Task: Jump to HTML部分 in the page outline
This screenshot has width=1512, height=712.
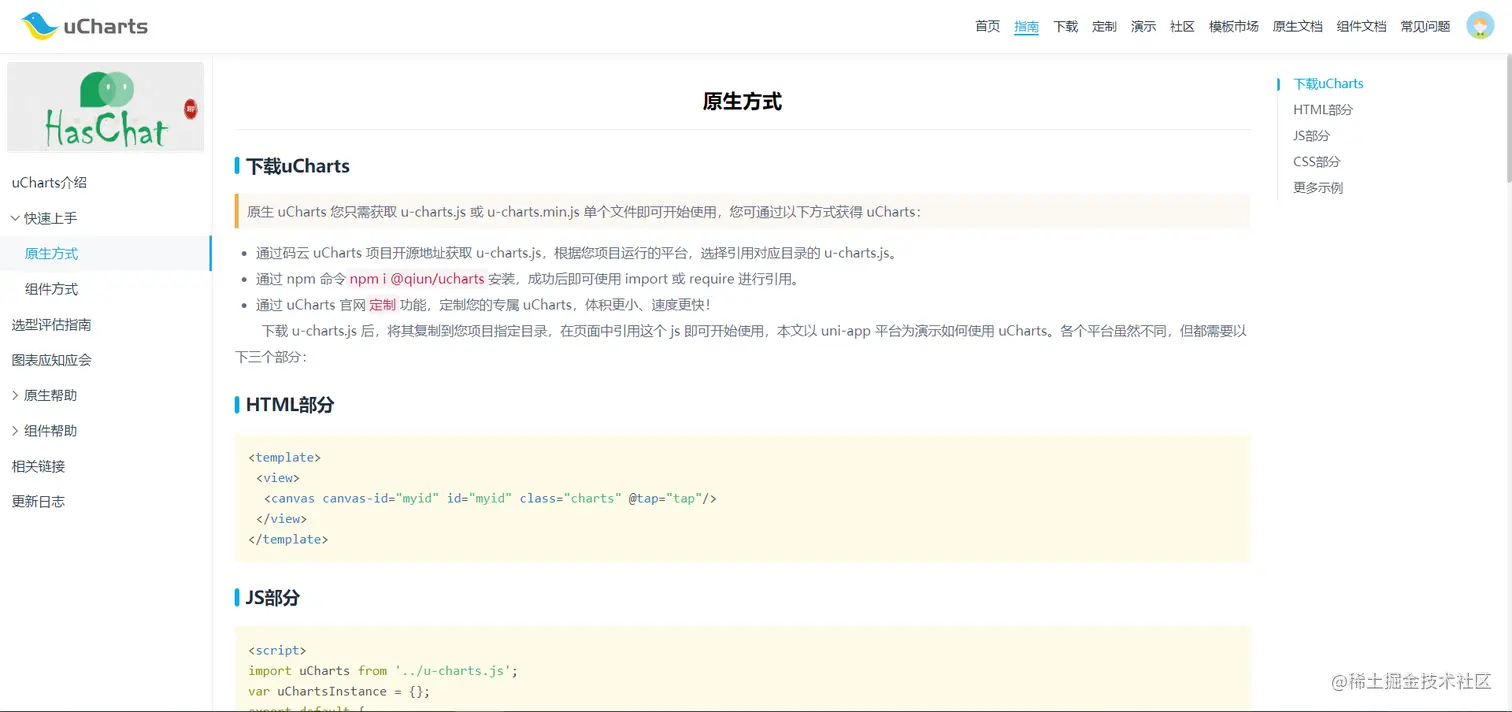Action: coord(1323,110)
